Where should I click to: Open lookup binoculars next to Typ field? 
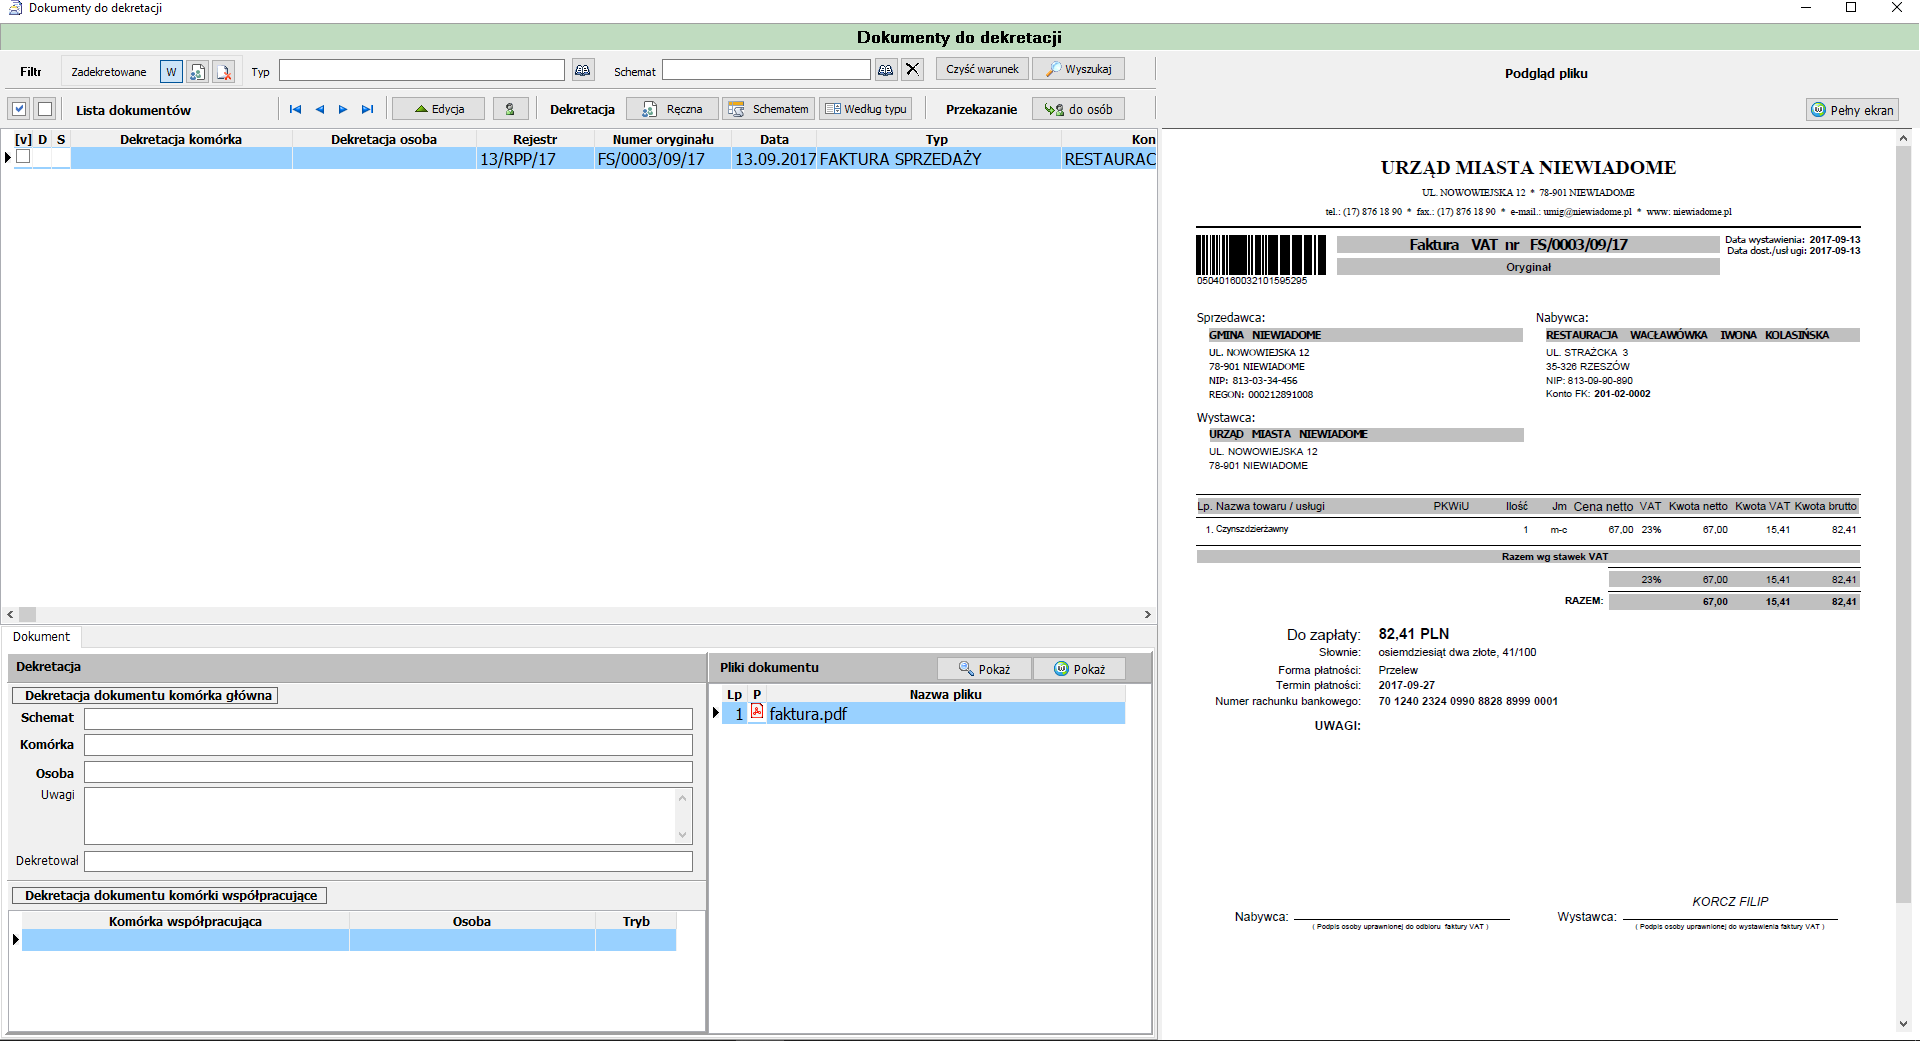coord(583,70)
